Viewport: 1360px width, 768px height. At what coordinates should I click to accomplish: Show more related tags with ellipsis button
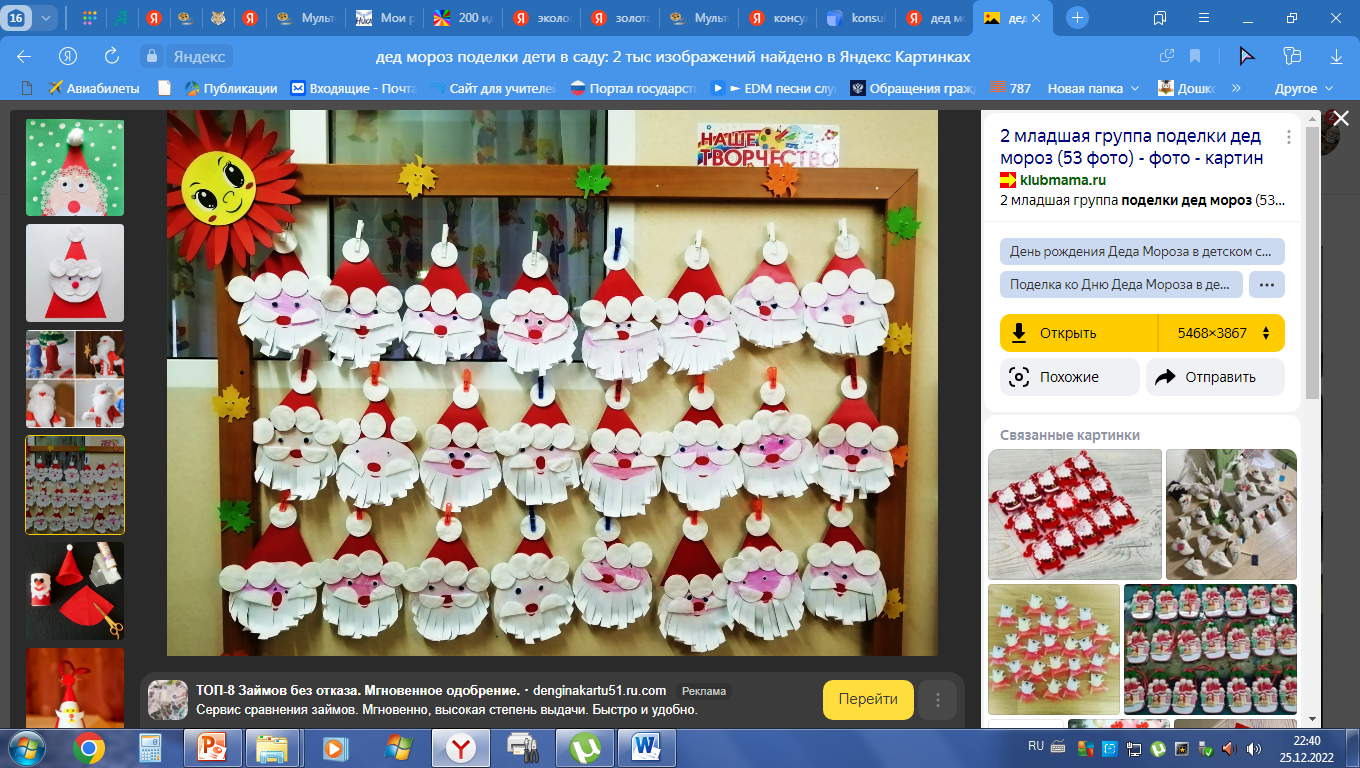coord(1266,284)
